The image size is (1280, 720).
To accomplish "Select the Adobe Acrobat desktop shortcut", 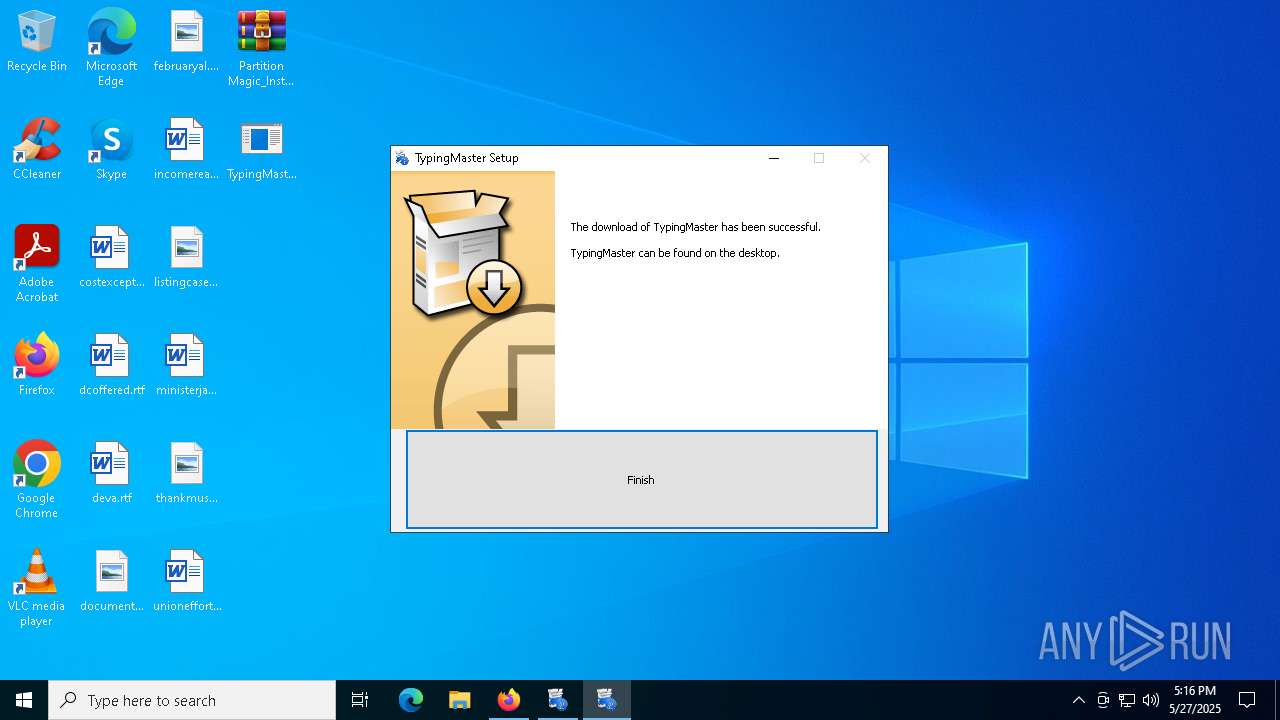I will [37, 263].
